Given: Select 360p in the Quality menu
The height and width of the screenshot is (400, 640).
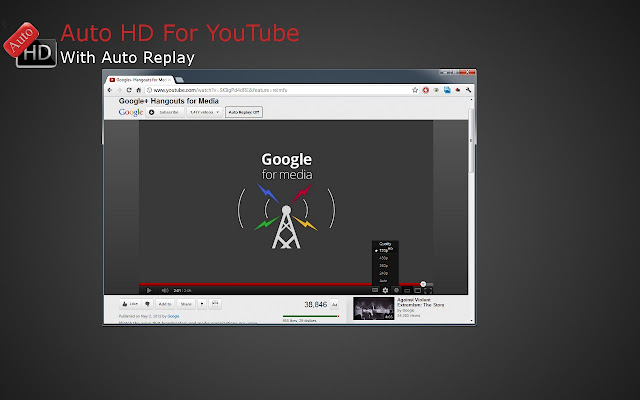Looking at the screenshot, I should [x=384, y=266].
